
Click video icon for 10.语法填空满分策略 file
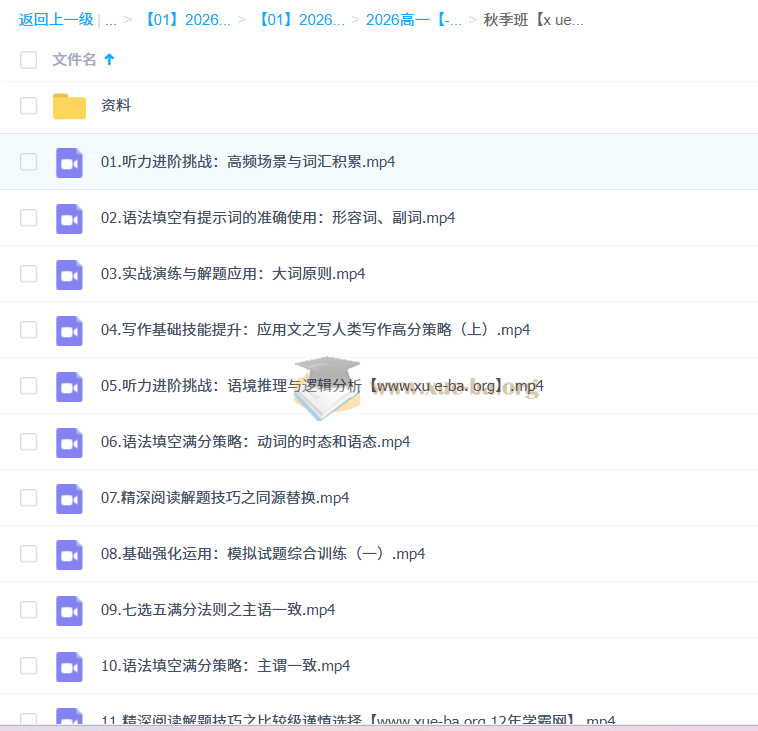click(x=69, y=666)
